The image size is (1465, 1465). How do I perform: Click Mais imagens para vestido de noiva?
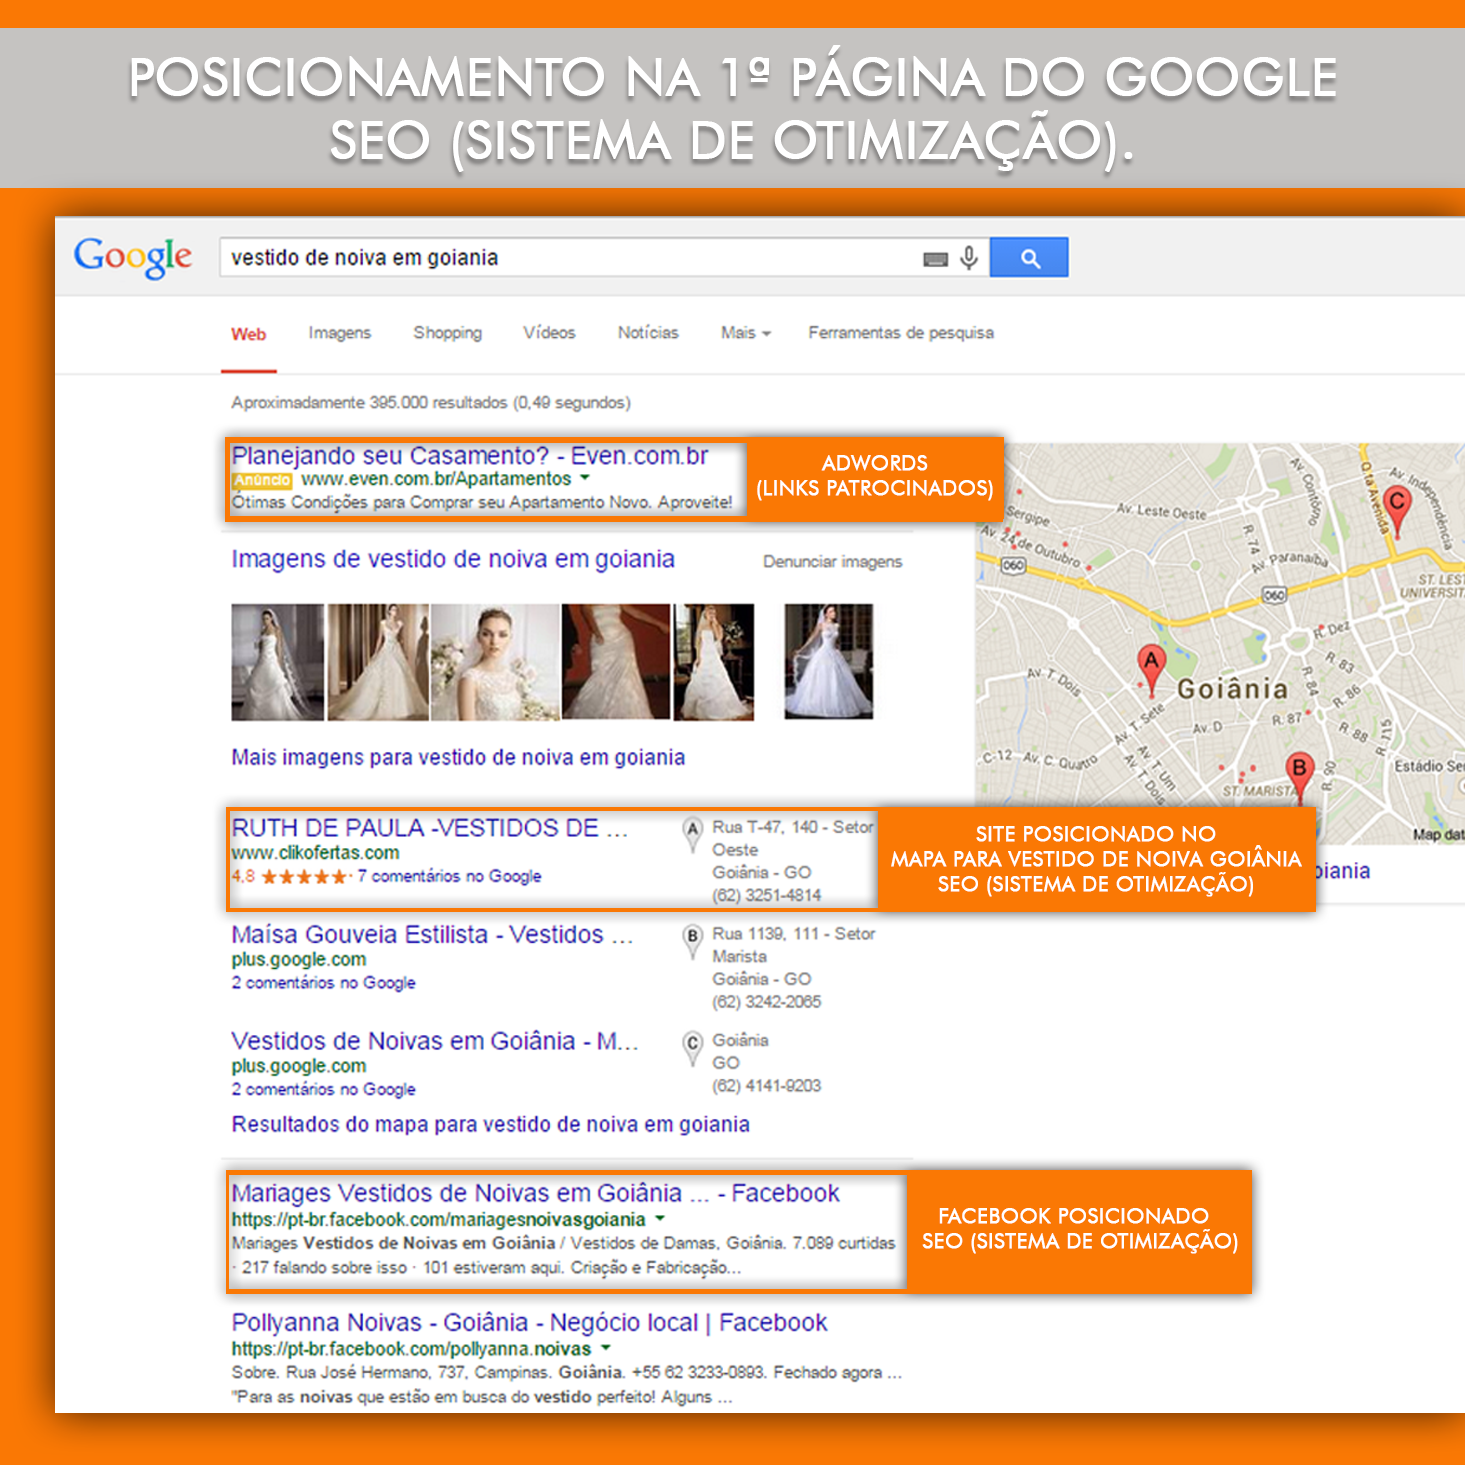click(458, 758)
